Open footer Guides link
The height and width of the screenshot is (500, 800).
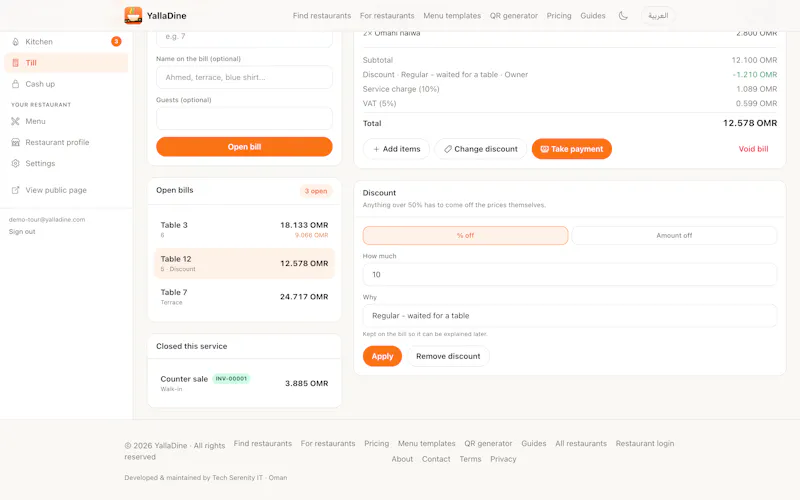(x=534, y=443)
